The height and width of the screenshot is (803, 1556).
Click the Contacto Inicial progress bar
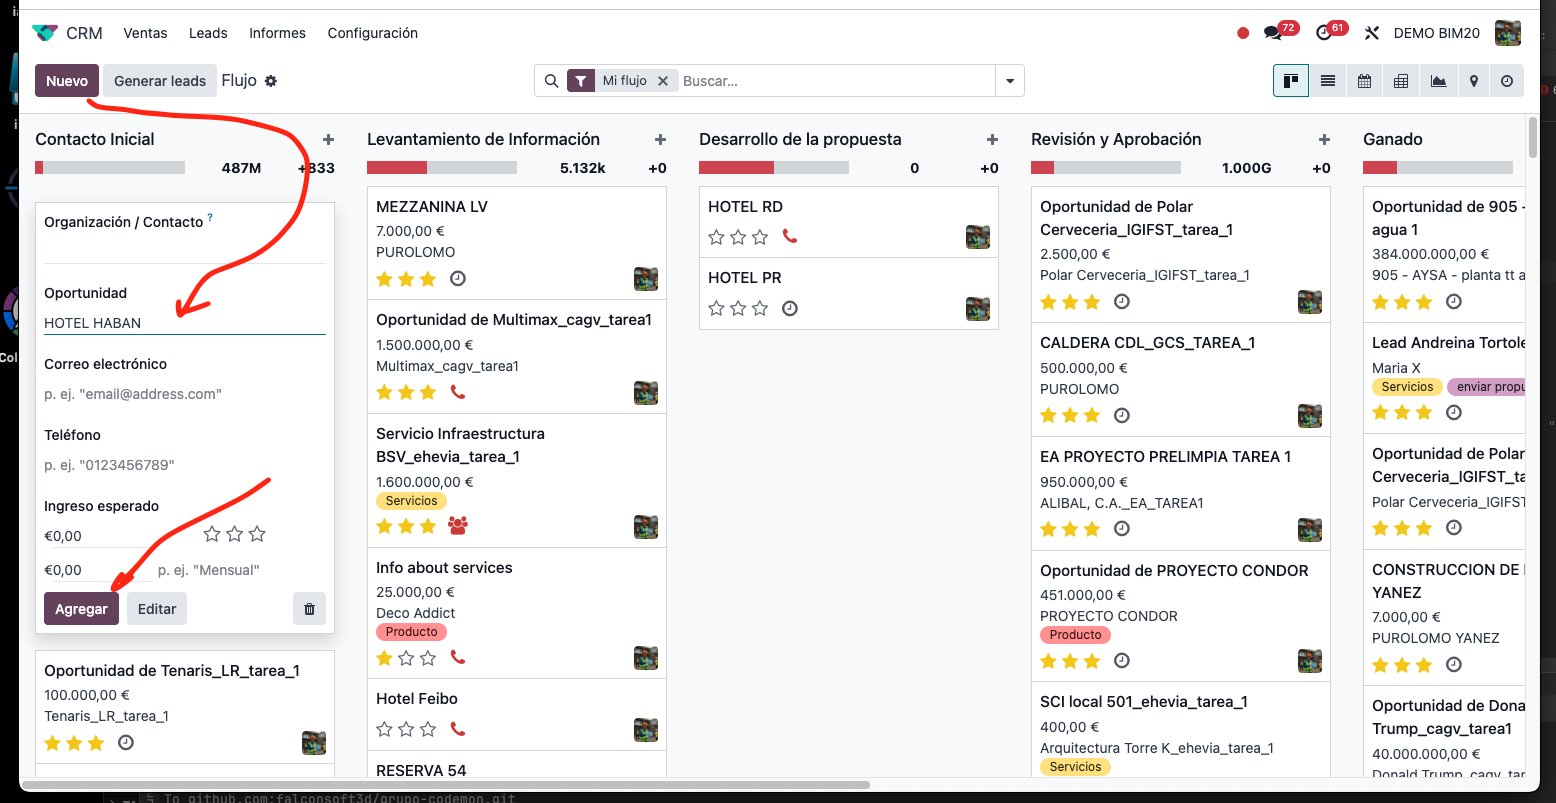coord(110,167)
